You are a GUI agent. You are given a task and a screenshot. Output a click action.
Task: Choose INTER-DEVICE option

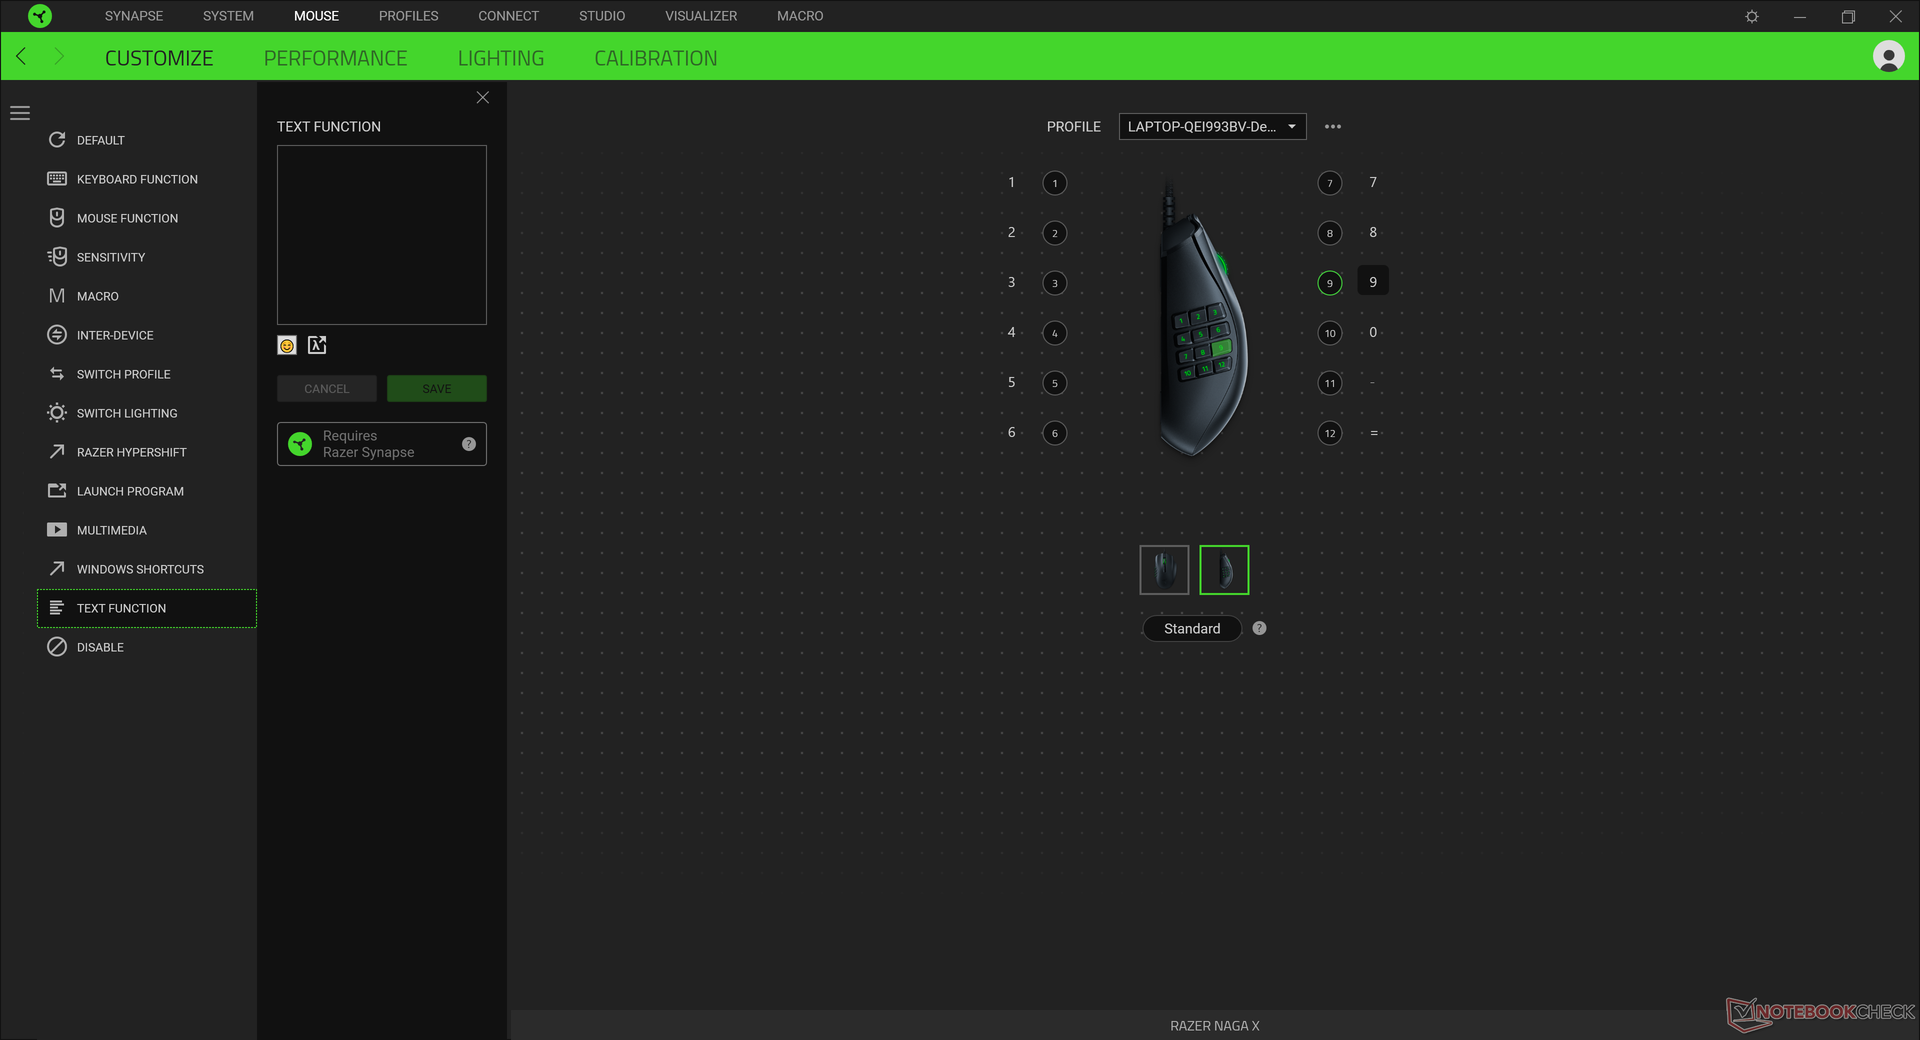click(x=147, y=335)
